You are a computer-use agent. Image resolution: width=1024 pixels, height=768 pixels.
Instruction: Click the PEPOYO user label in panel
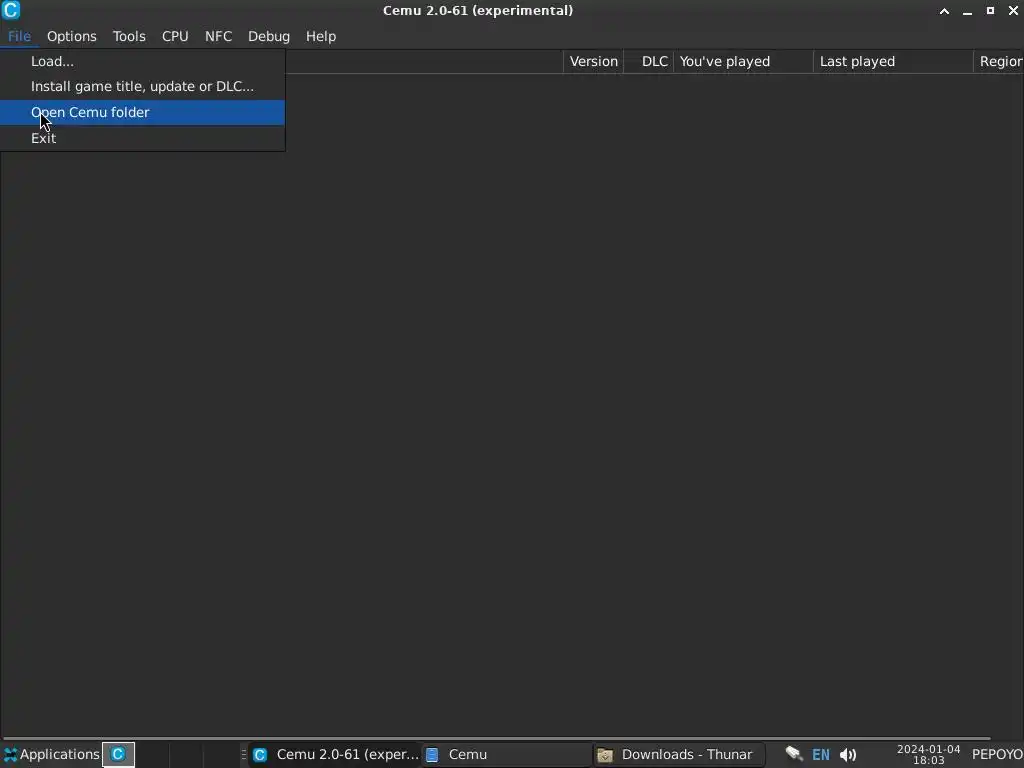click(997, 754)
